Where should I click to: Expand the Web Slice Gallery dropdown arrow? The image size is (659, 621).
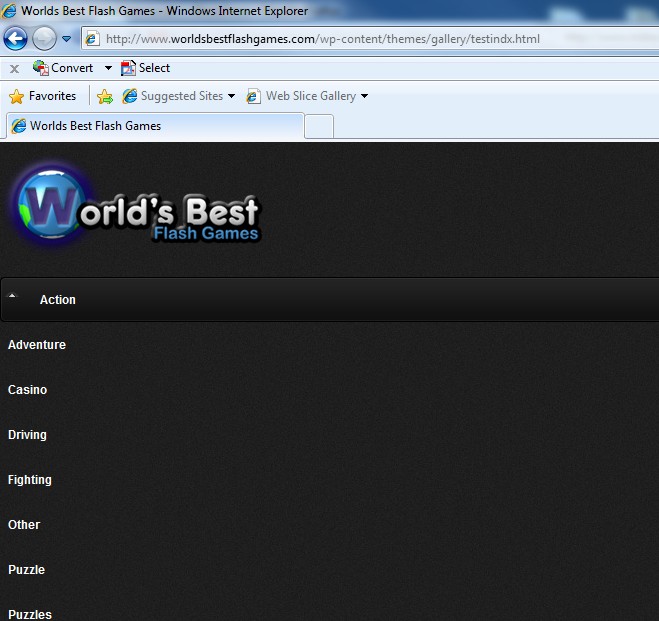click(365, 97)
